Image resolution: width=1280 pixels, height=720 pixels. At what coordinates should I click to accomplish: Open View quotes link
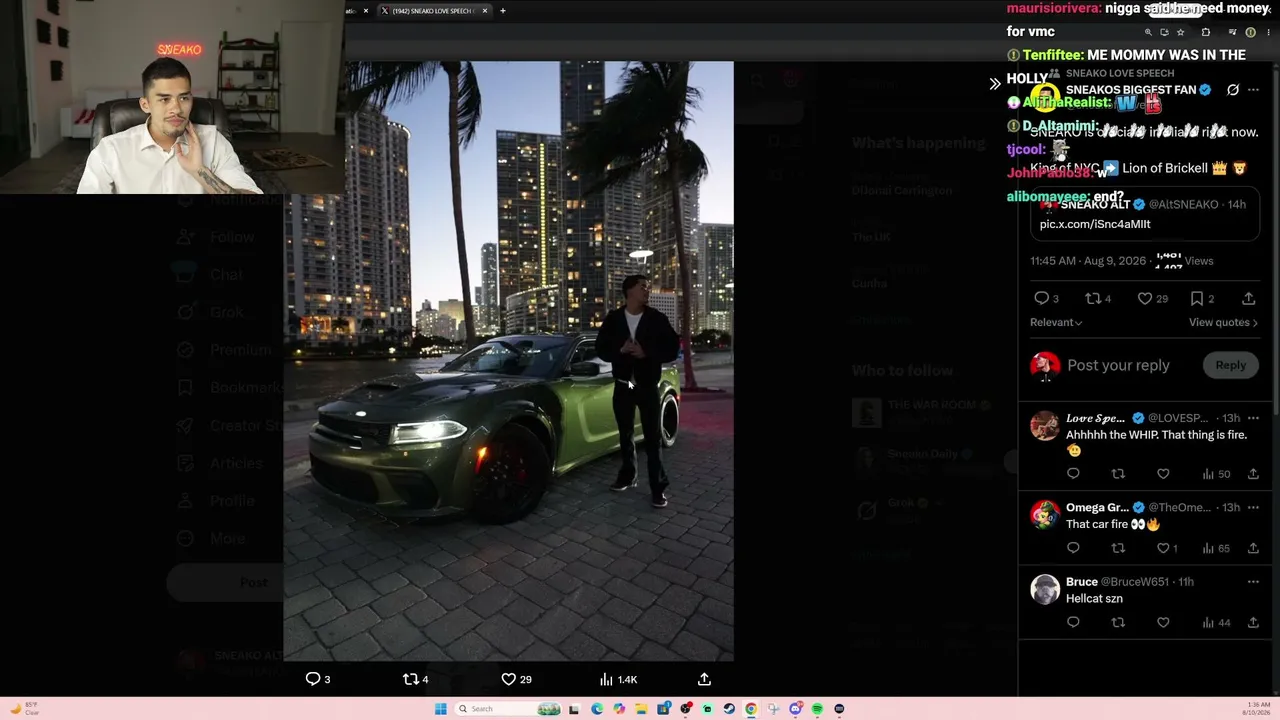1223,322
